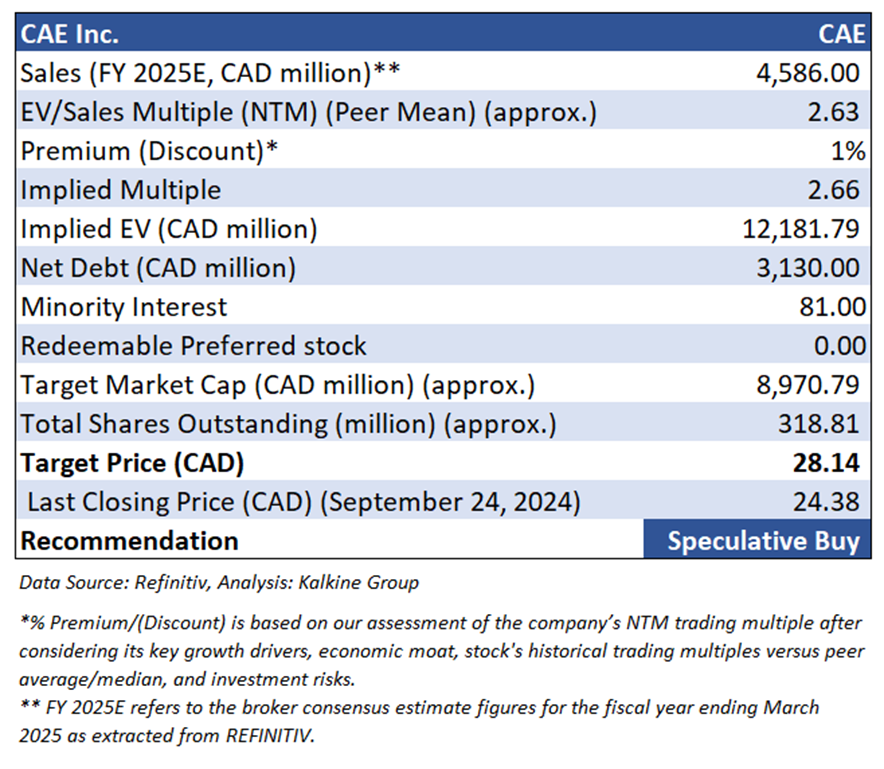Select the 'Implied EV (CAD million)' label
This screenshot has height=769, width=884.
[x=169, y=229]
